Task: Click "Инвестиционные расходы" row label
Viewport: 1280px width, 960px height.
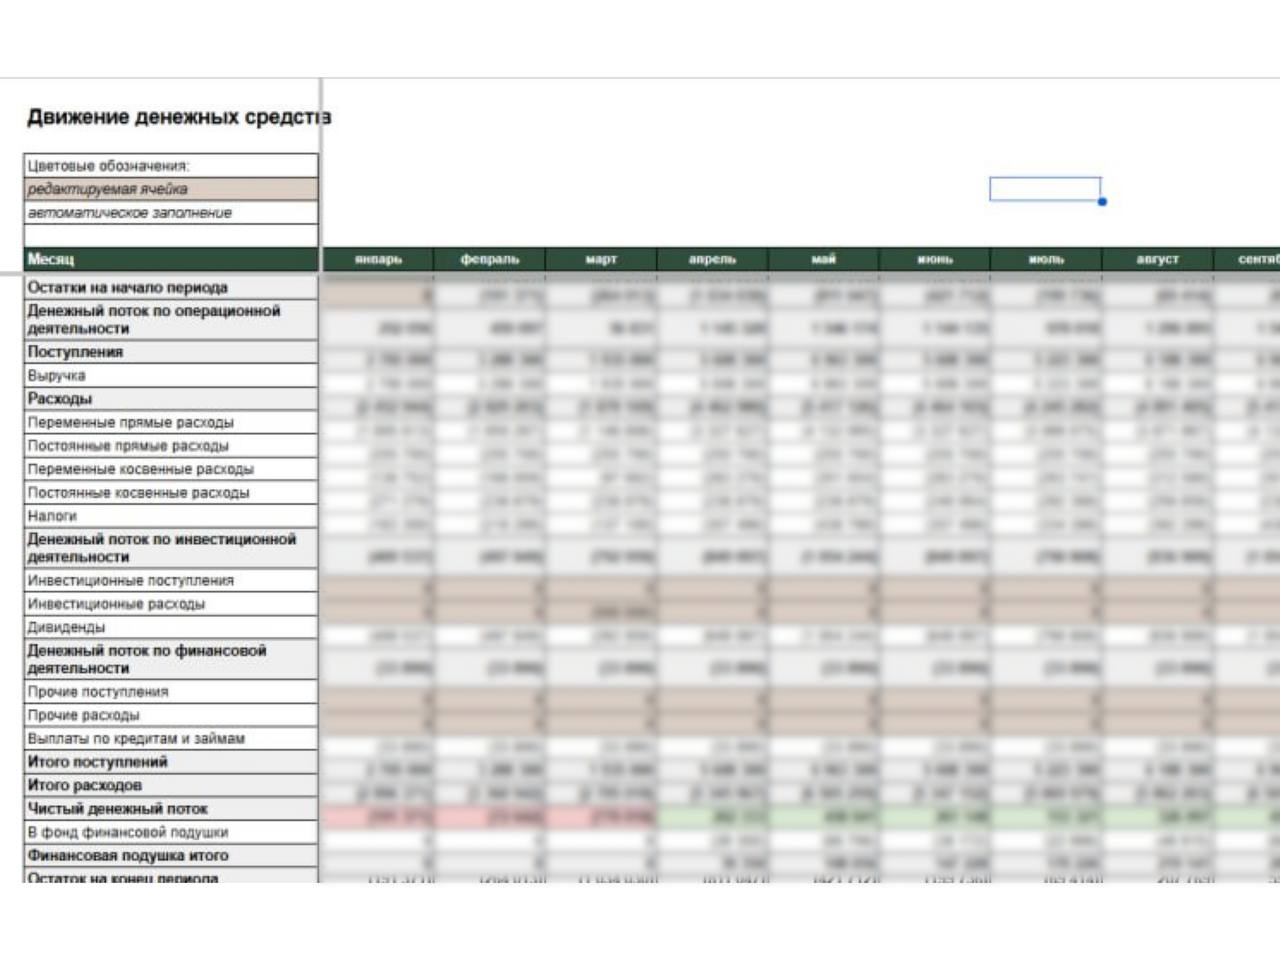Action: [171, 604]
